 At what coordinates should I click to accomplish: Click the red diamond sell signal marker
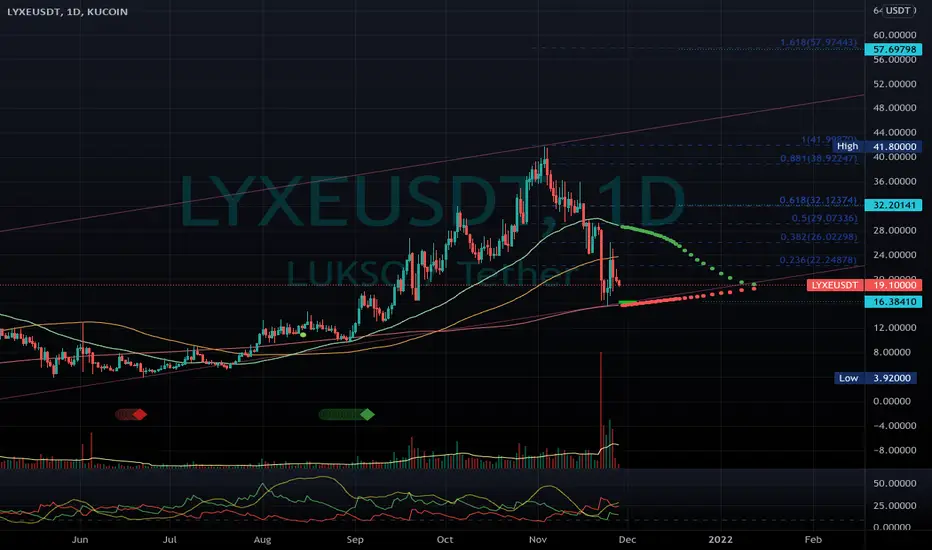[x=140, y=414]
